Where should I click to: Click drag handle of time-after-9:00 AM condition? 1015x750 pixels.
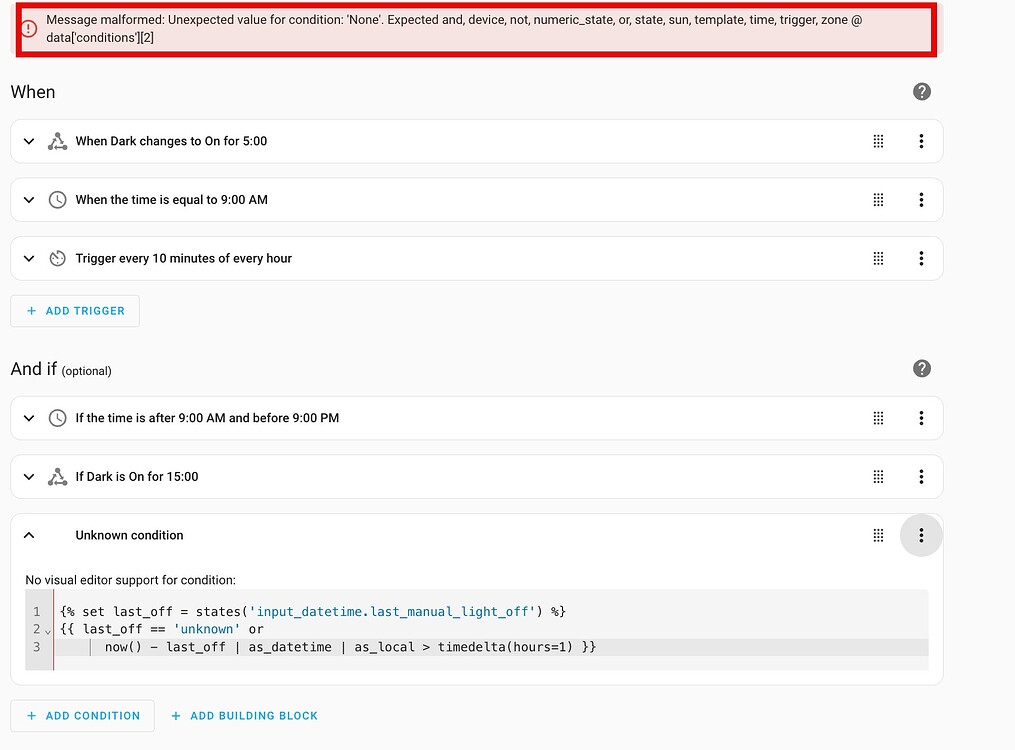(878, 418)
